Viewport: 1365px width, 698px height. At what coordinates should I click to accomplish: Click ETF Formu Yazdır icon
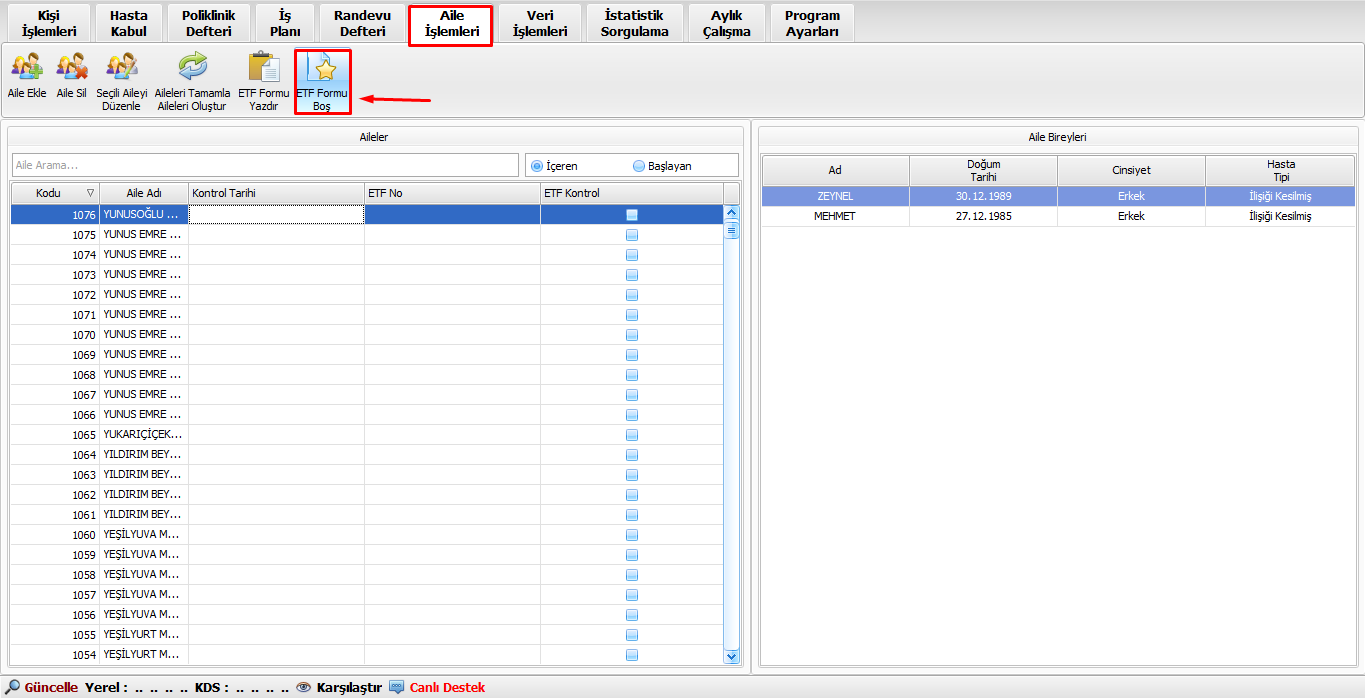(264, 67)
